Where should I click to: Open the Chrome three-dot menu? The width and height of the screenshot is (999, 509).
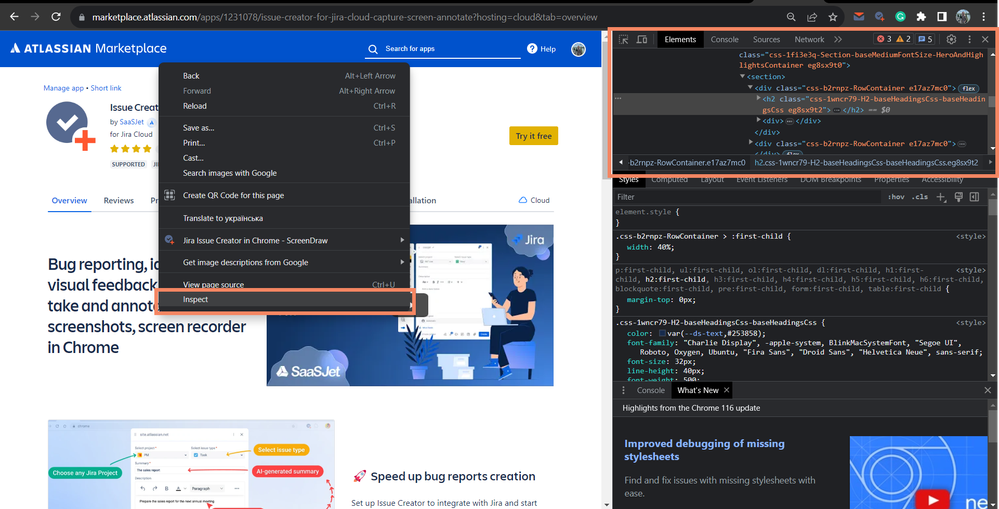[984, 17]
